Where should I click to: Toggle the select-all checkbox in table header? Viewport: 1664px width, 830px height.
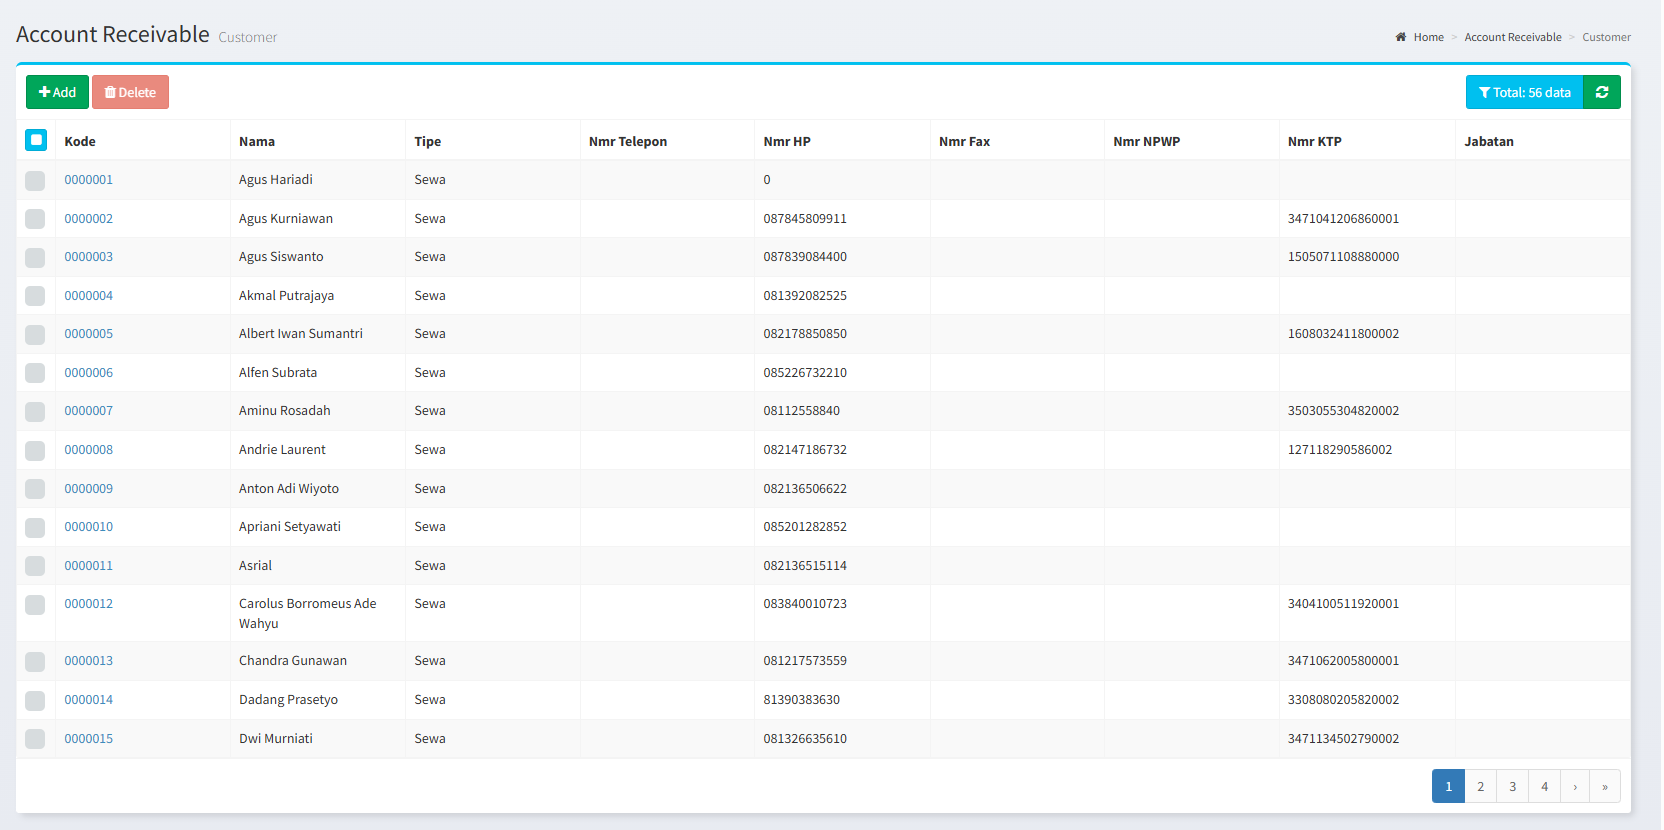36,140
